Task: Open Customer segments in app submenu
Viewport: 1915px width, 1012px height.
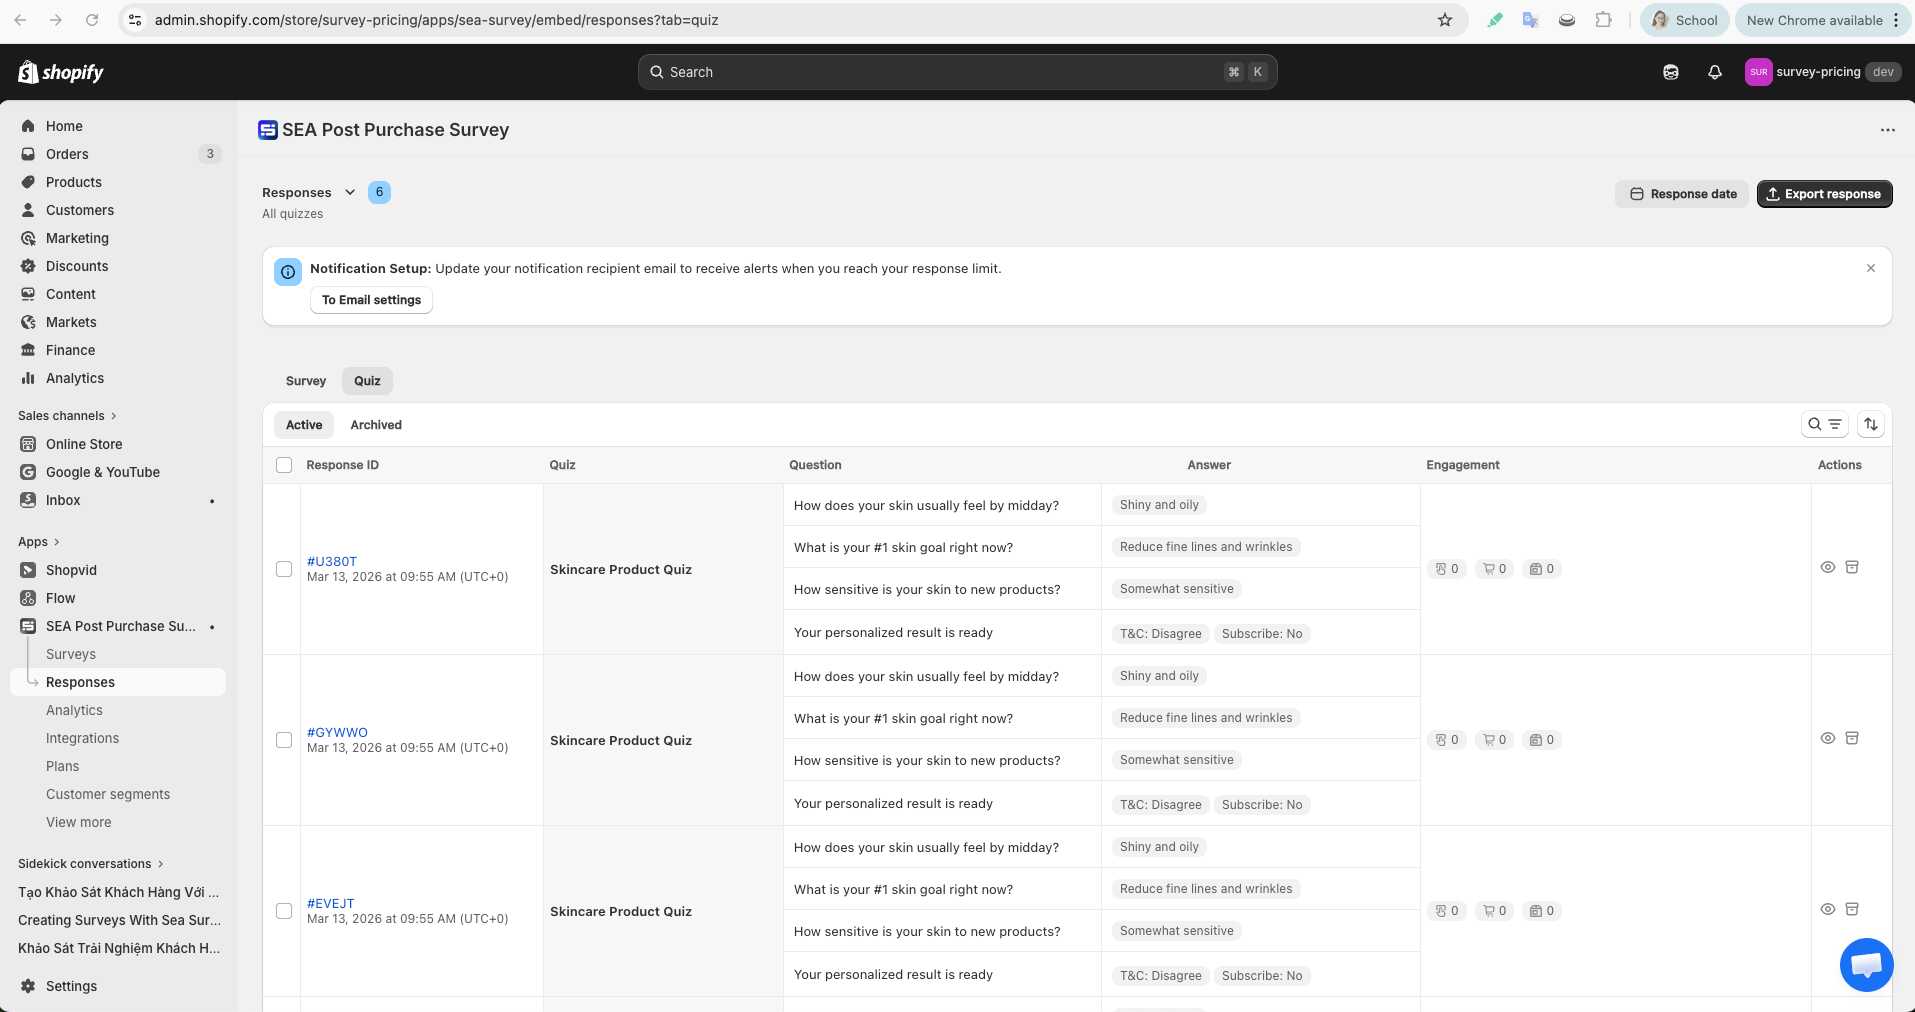Action: coord(108,794)
